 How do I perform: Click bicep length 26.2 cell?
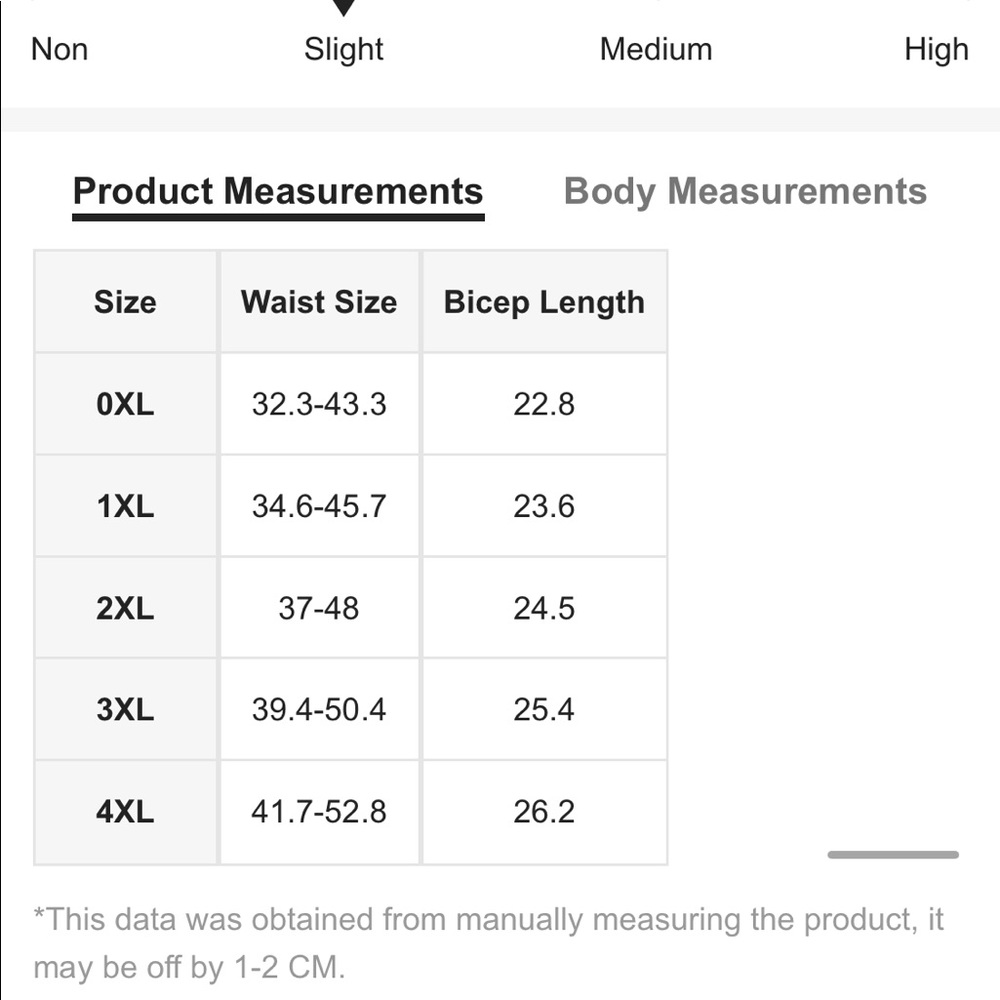(x=544, y=811)
